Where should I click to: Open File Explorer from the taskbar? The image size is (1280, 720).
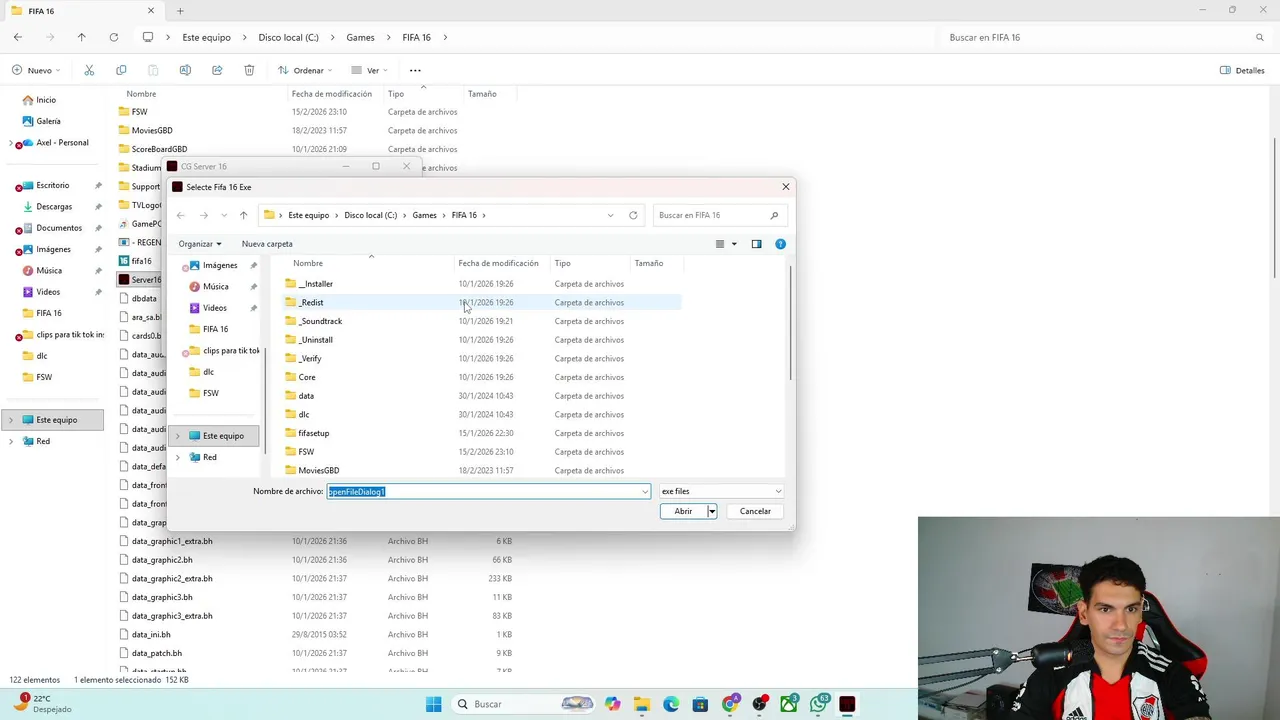[641, 704]
